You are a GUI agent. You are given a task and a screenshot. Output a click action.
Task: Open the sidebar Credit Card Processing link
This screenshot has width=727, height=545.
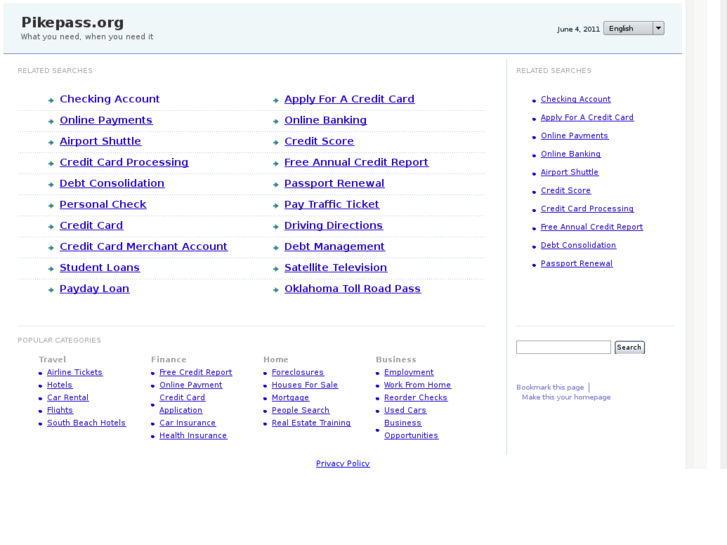[587, 209]
